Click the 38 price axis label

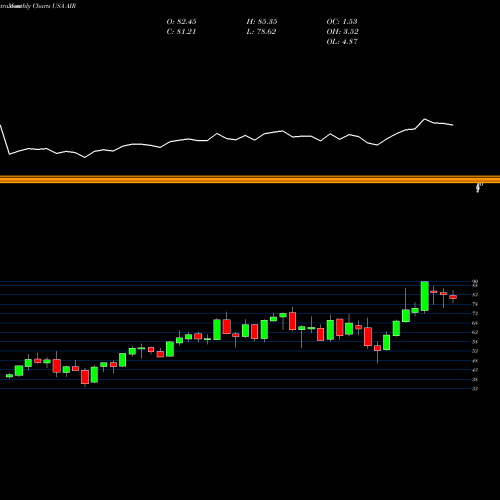pos(475,379)
